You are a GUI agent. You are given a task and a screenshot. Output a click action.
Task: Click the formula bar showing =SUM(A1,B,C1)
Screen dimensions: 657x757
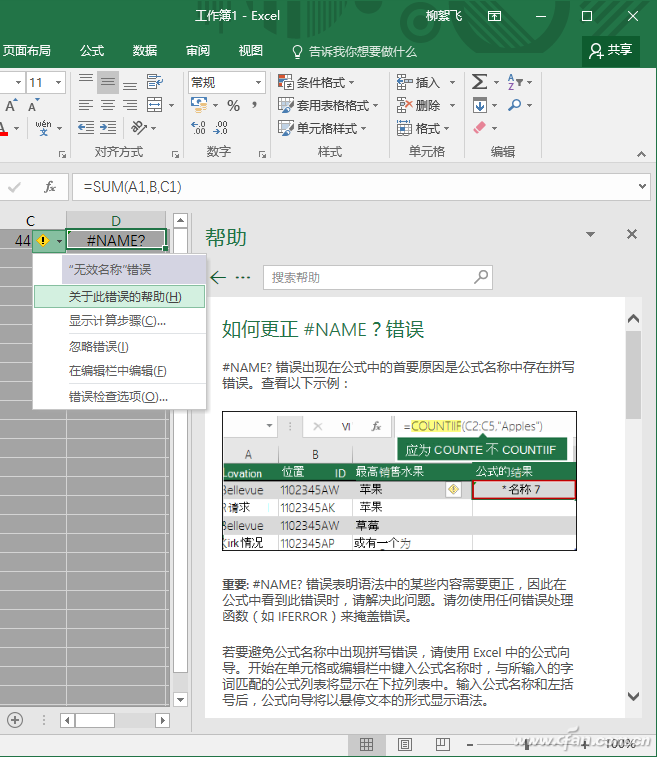[x=360, y=187]
